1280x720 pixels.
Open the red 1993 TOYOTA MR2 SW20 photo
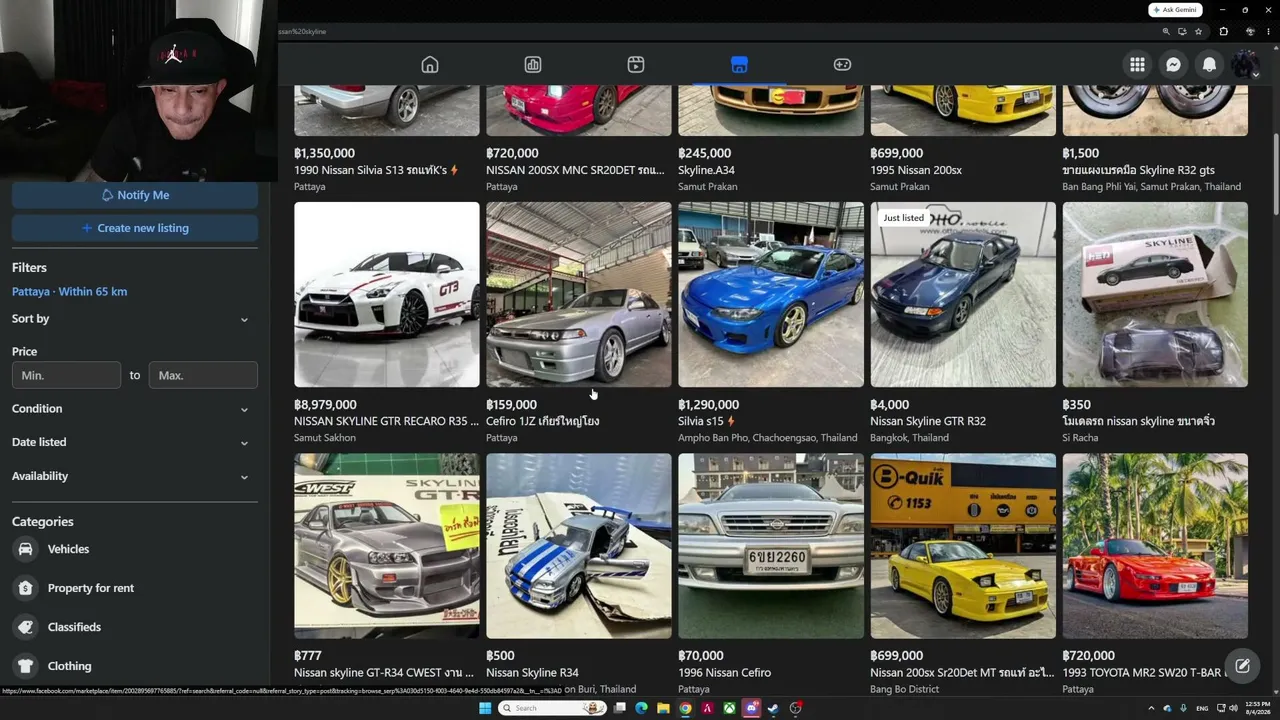(1155, 546)
